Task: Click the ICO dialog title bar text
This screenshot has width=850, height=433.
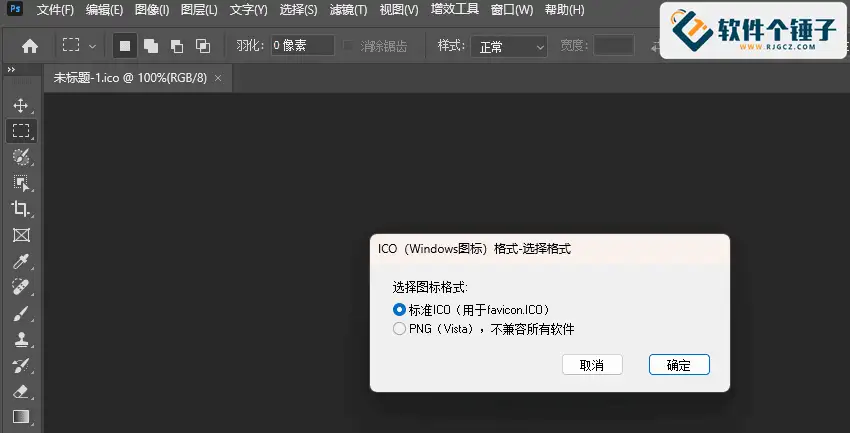Action: 474,249
